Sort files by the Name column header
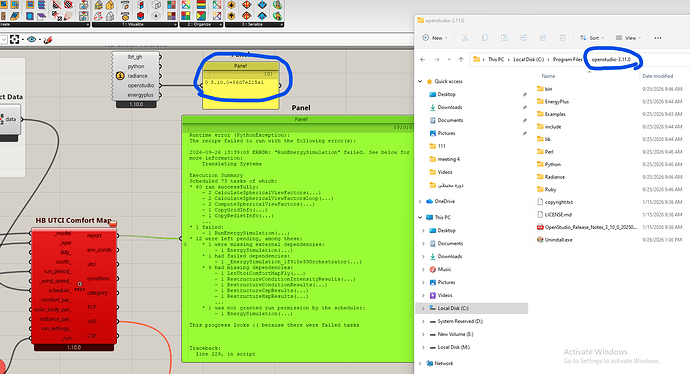The height and width of the screenshot is (374, 690). (x=548, y=76)
